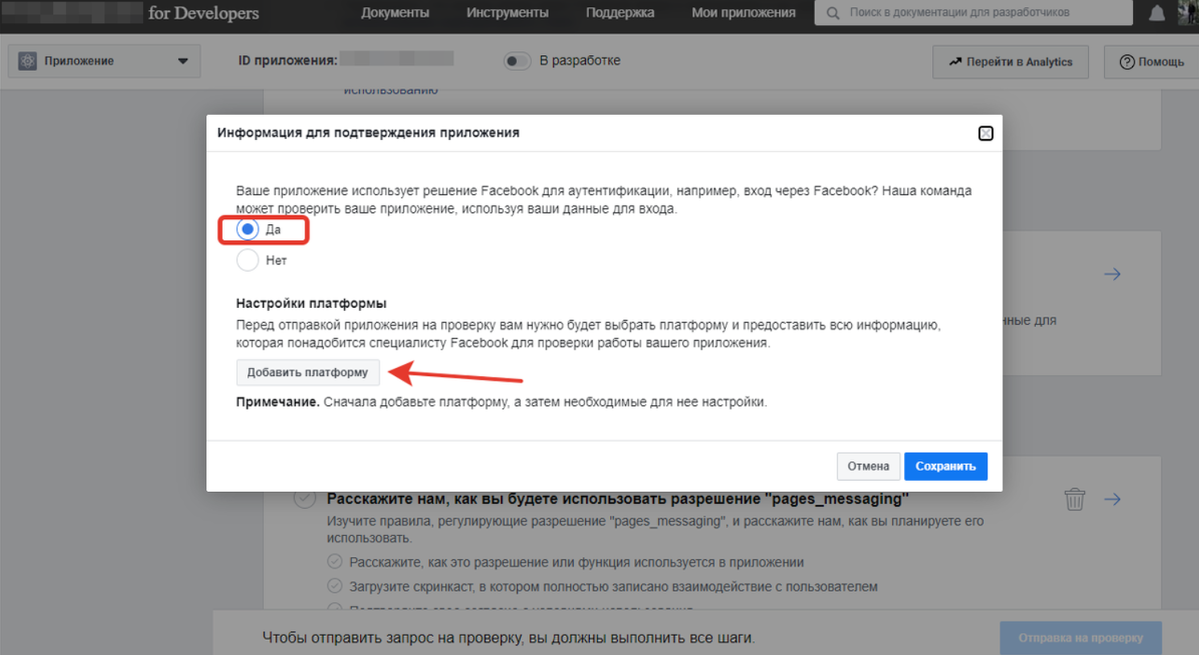Open the 'Мои приложения' menu
Image resolution: width=1199 pixels, height=655 pixels.
[x=743, y=13]
